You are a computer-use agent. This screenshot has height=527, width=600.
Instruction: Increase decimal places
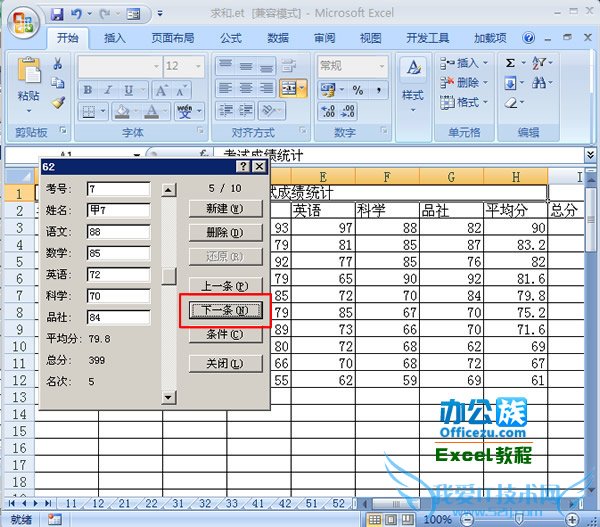tap(328, 111)
